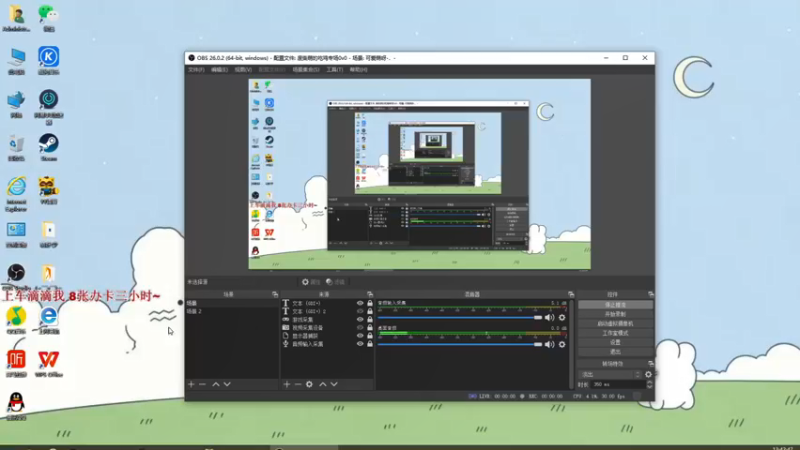Pop out the Sources dock
The image size is (800, 450).
370,294
